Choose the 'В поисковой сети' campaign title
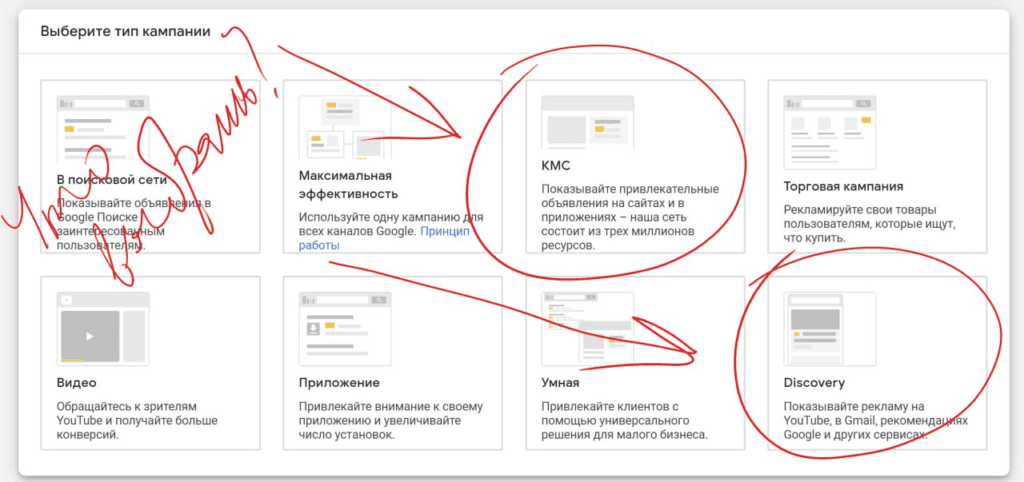The height and width of the screenshot is (482, 1024). pyautogui.click(x=112, y=180)
